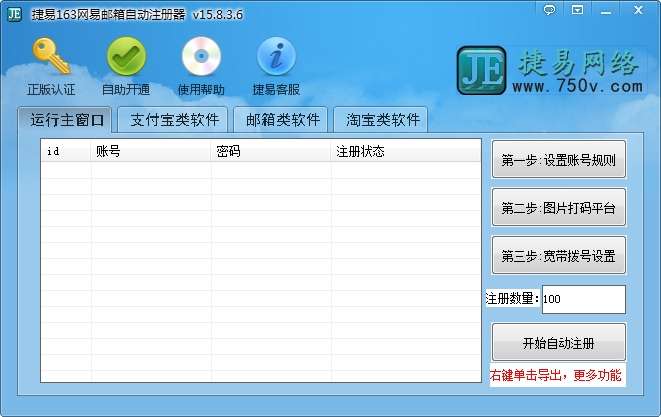Open 第二步:图片打码平台 settings
The height and width of the screenshot is (417, 661).
point(559,207)
